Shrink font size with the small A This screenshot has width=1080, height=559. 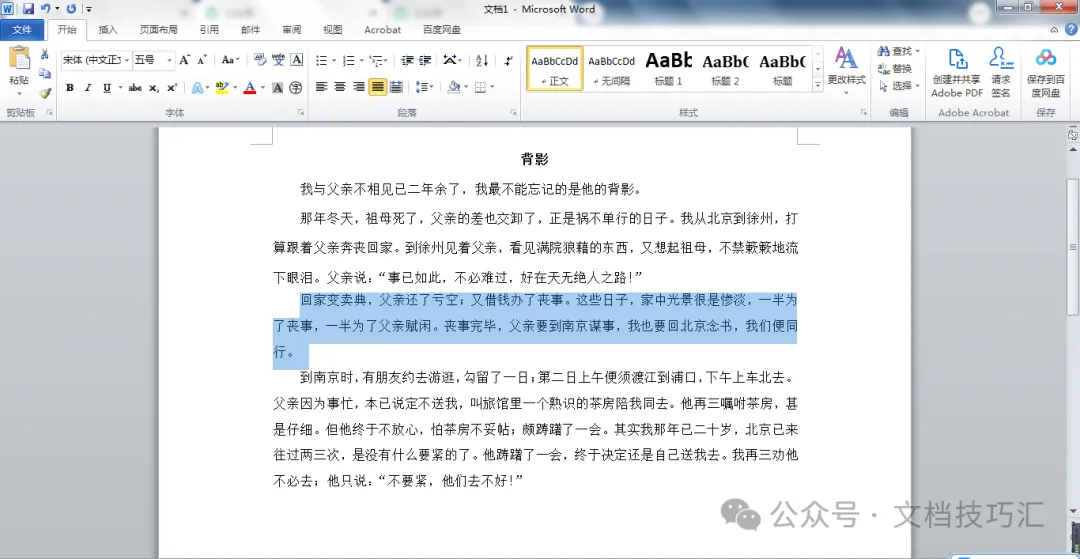[201, 61]
